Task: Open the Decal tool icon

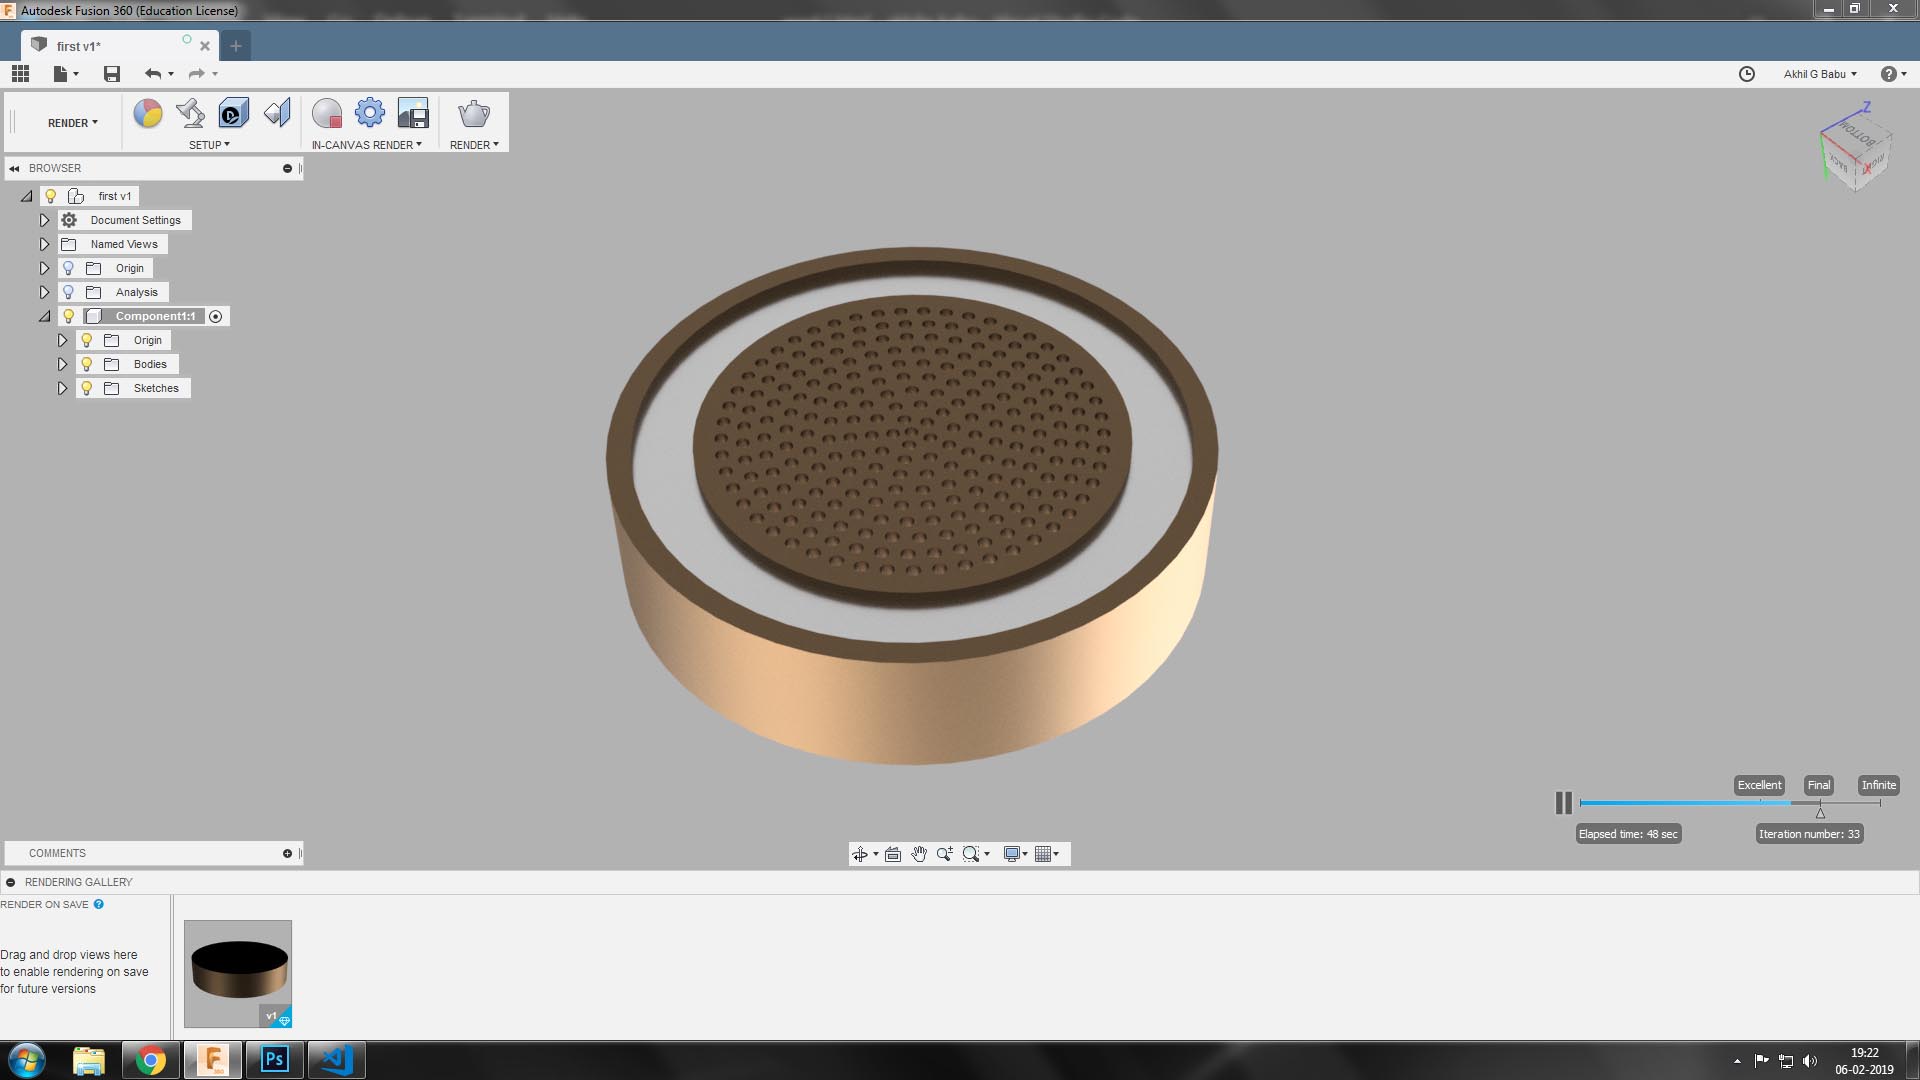Action: [x=234, y=114]
